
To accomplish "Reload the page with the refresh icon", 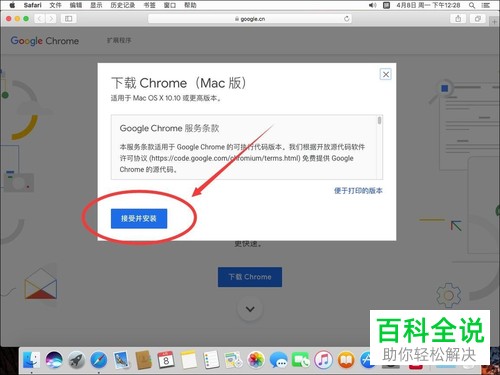I will click(x=347, y=19).
